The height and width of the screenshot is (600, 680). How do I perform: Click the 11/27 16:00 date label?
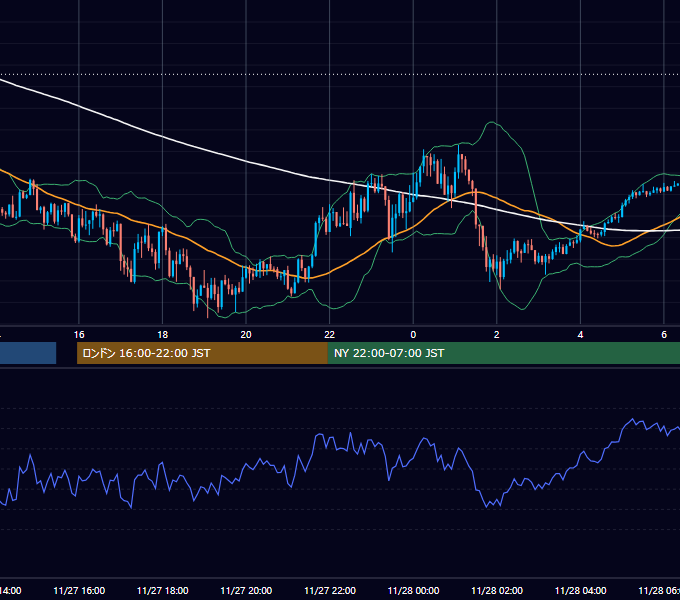click(79, 590)
